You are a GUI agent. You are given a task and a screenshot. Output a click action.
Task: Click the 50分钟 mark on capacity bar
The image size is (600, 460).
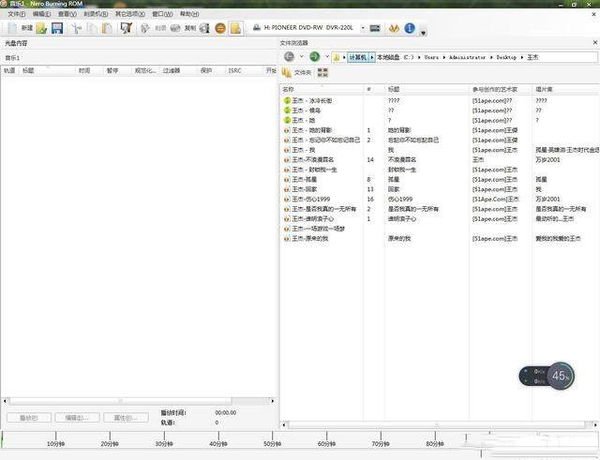(x=270, y=443)
